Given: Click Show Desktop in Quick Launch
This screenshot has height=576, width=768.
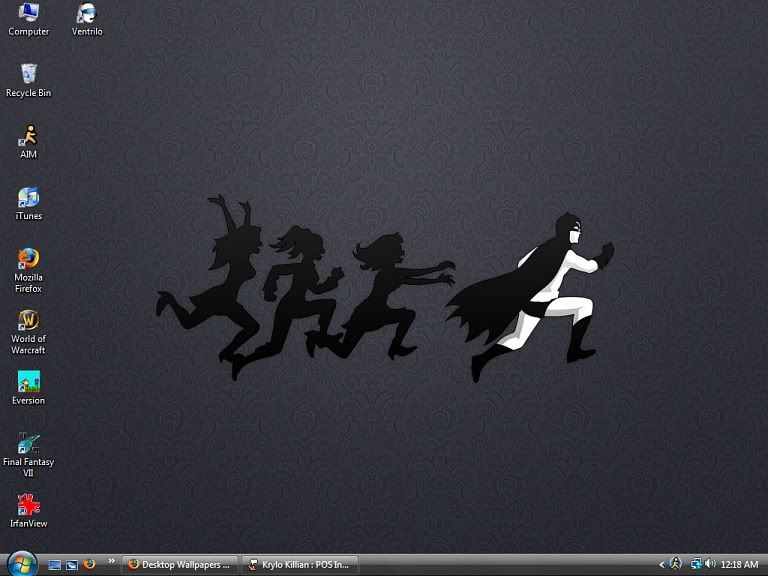Looking at the screenshot, I should click(55, 565).
